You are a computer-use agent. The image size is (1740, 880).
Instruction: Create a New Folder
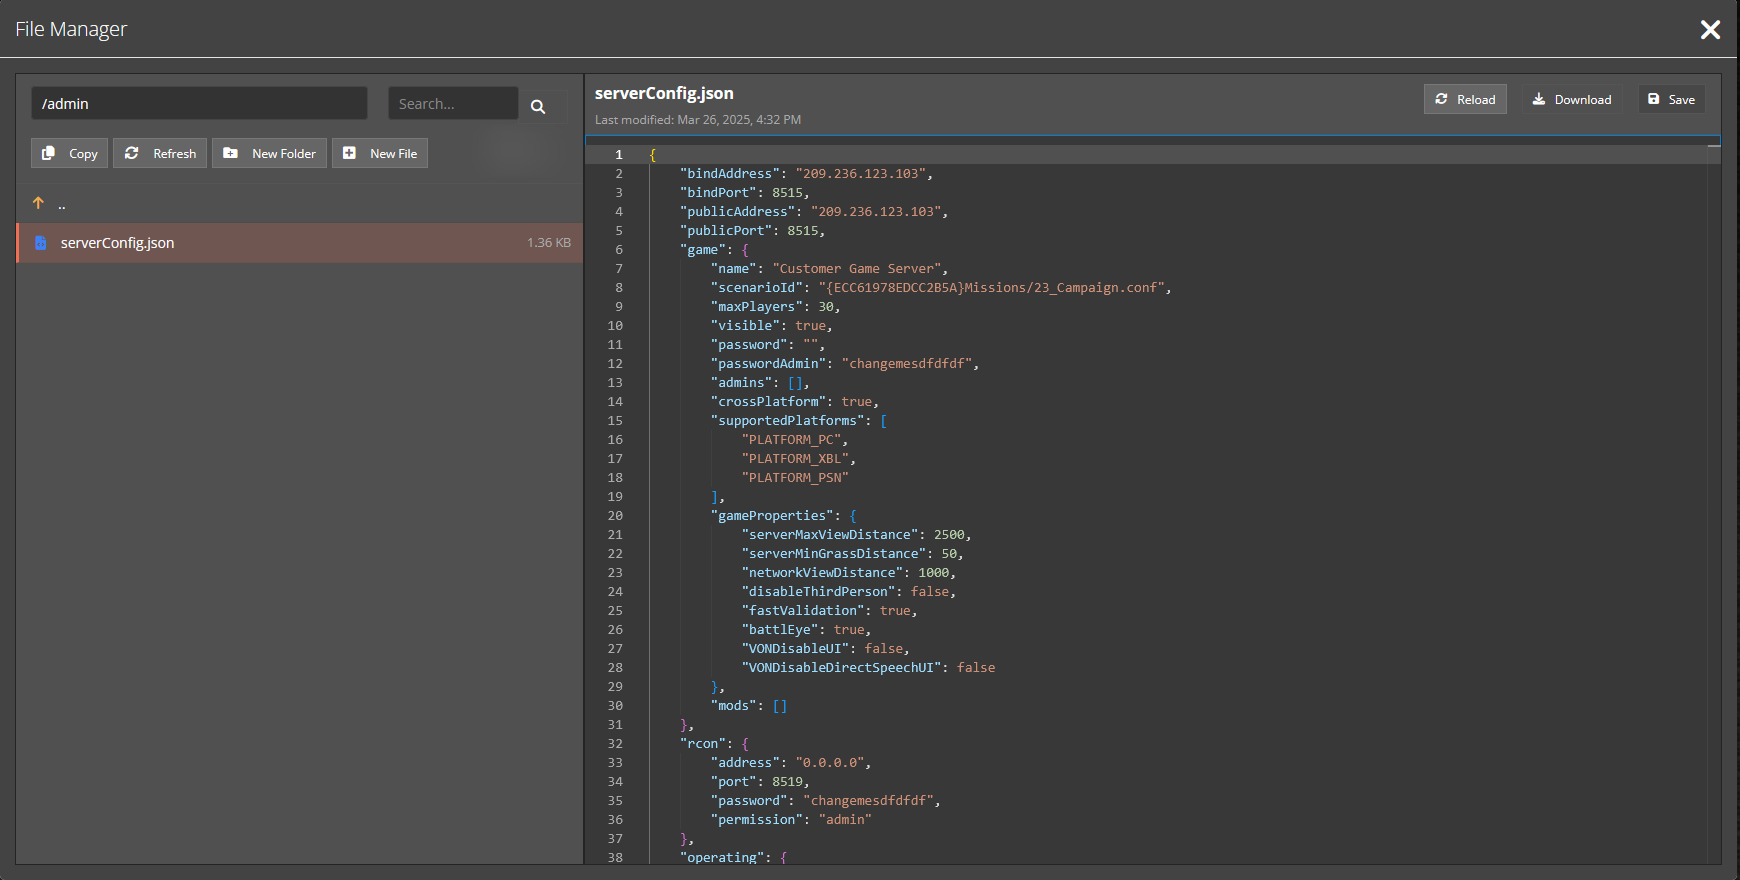pyautogui.click(x=270, y=153)
